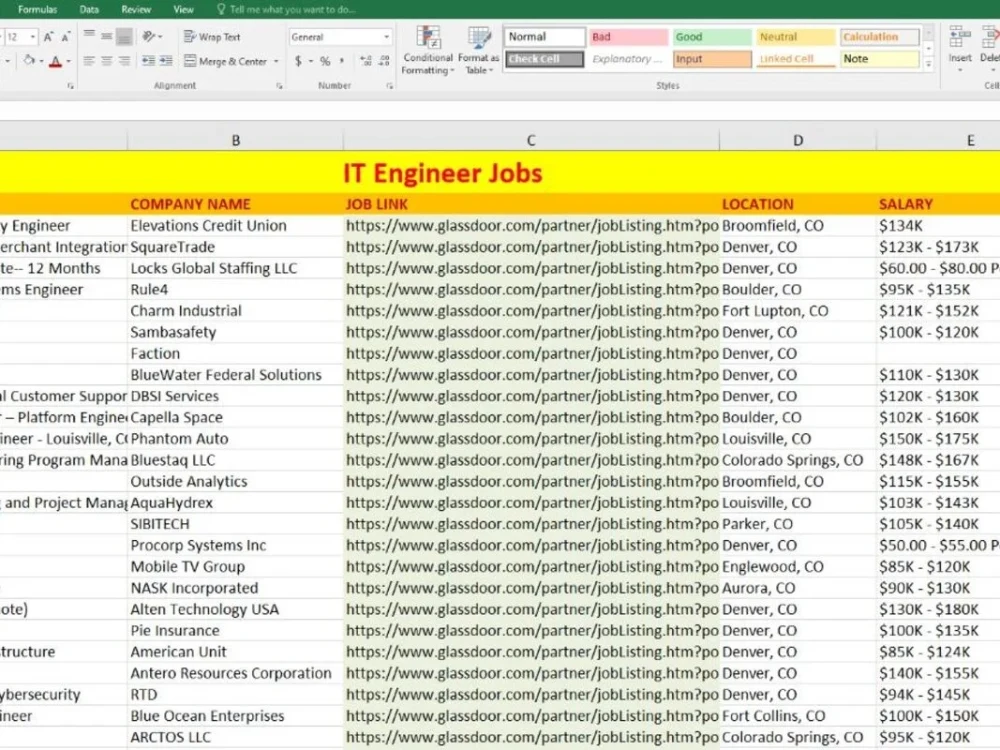Open Format as Table gallery
1000x750 pixels.
[478, 50]
